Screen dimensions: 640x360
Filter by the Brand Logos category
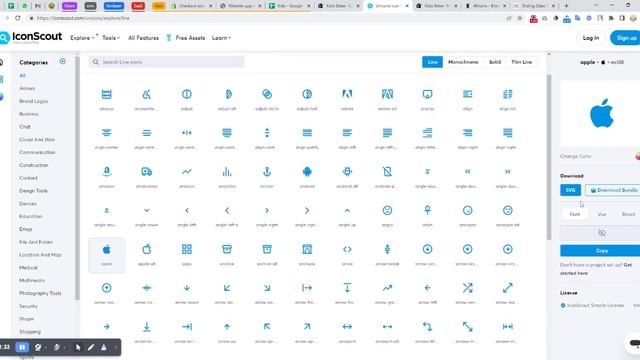tap(33, 101)
